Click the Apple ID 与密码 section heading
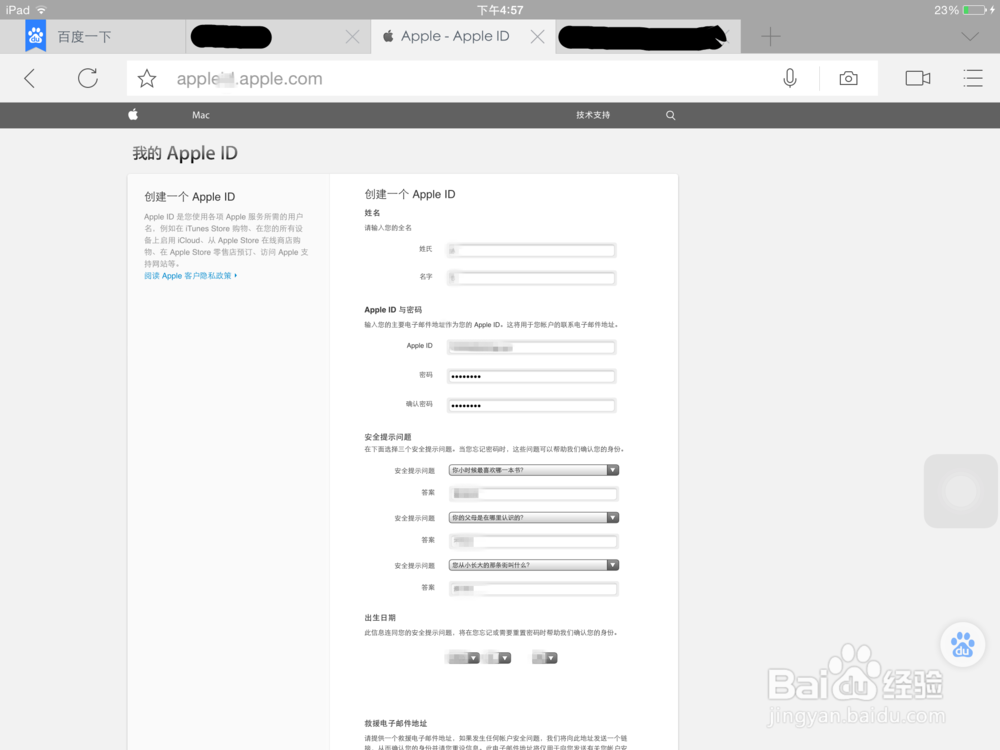 click(393, 309)
